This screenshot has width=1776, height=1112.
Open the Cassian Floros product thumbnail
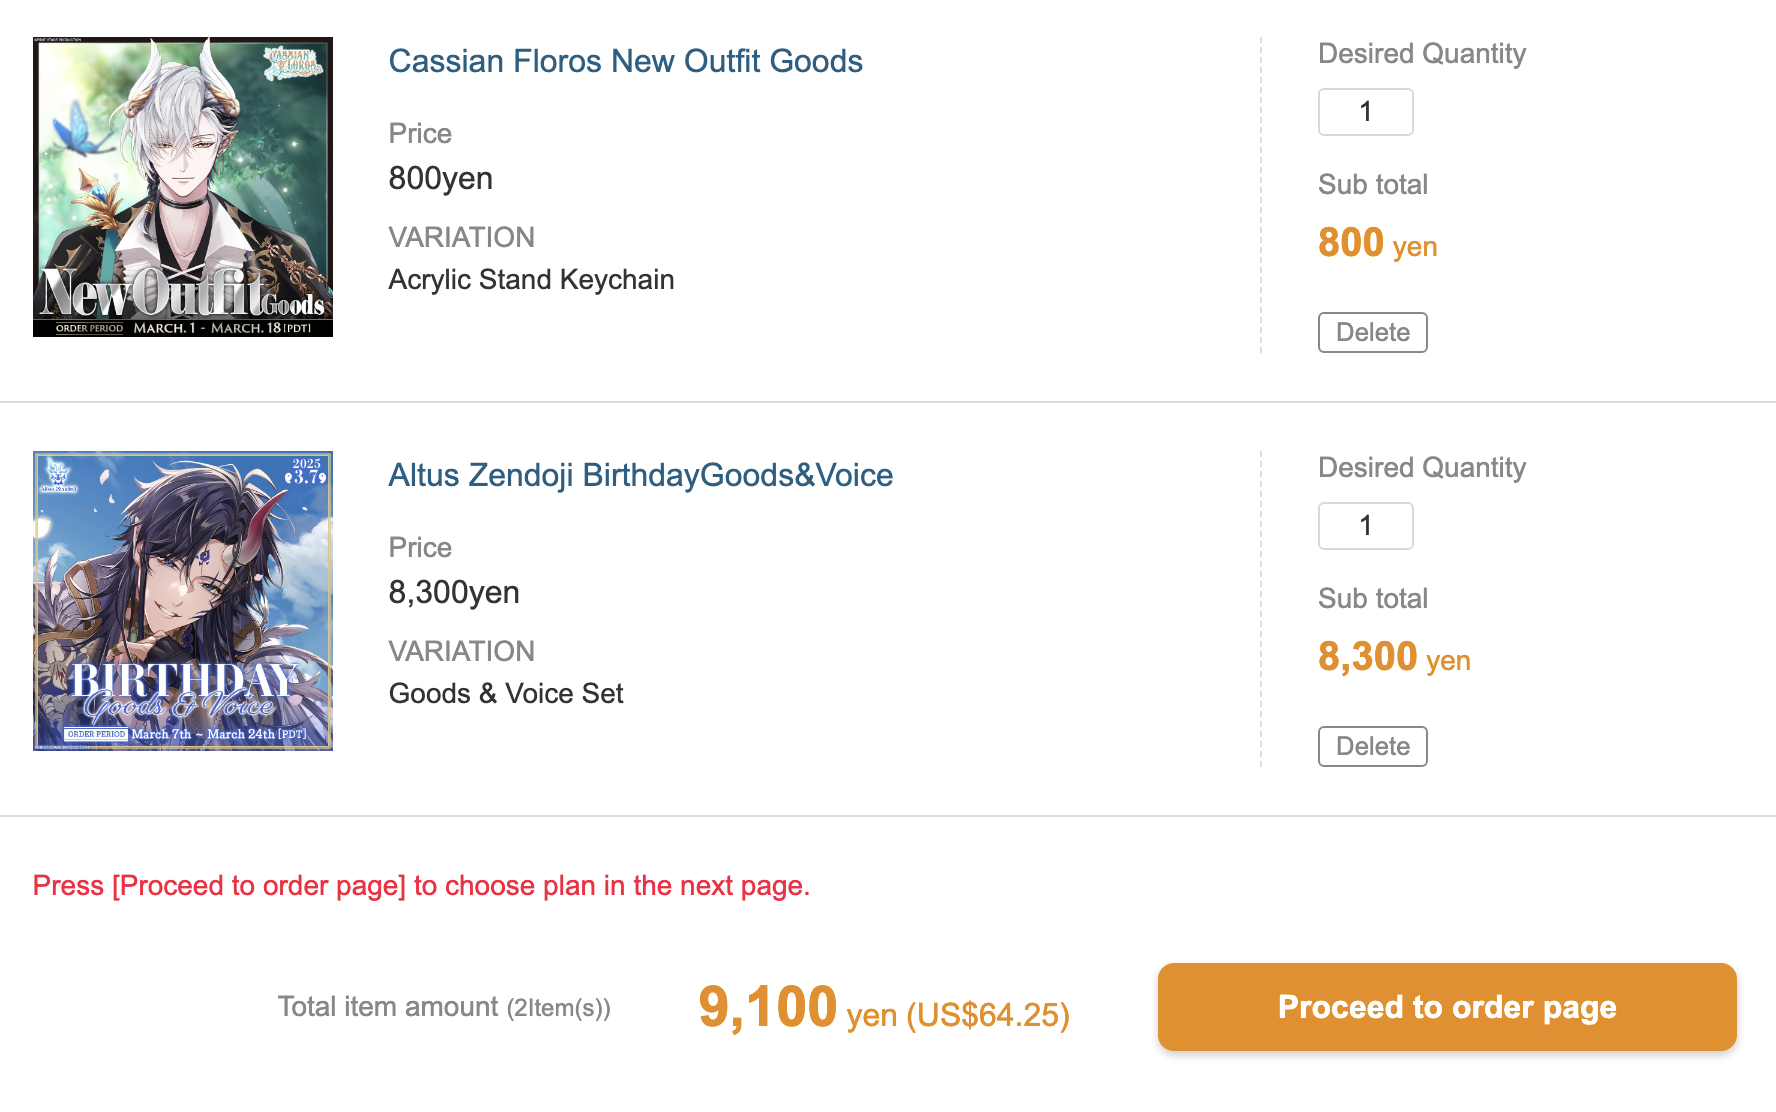pos(183,187)
